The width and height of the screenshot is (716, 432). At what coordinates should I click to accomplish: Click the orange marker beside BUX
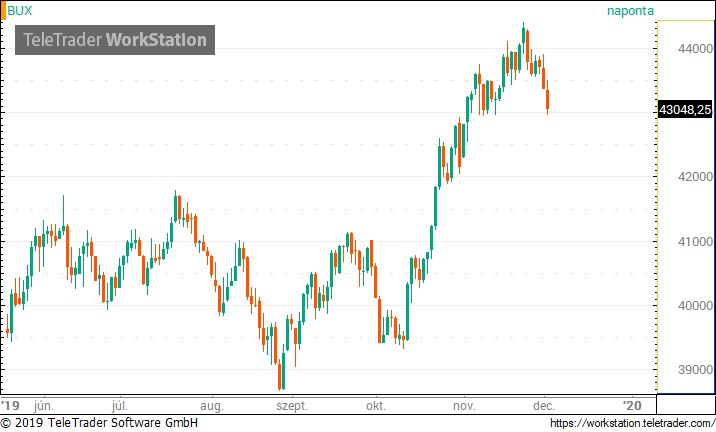3,11
